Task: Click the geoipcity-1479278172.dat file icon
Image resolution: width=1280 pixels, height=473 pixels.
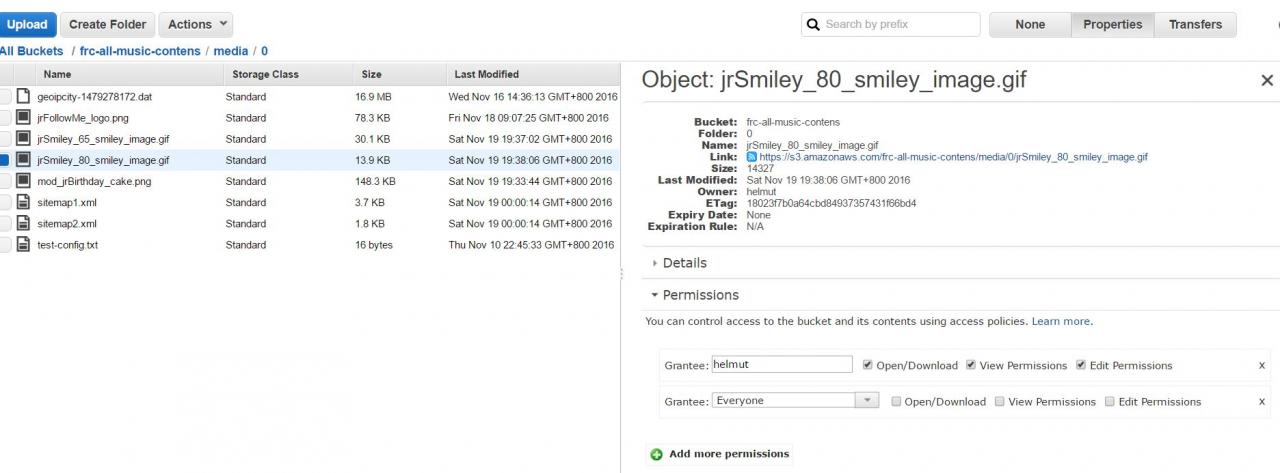Action: (x=23, y=97)
